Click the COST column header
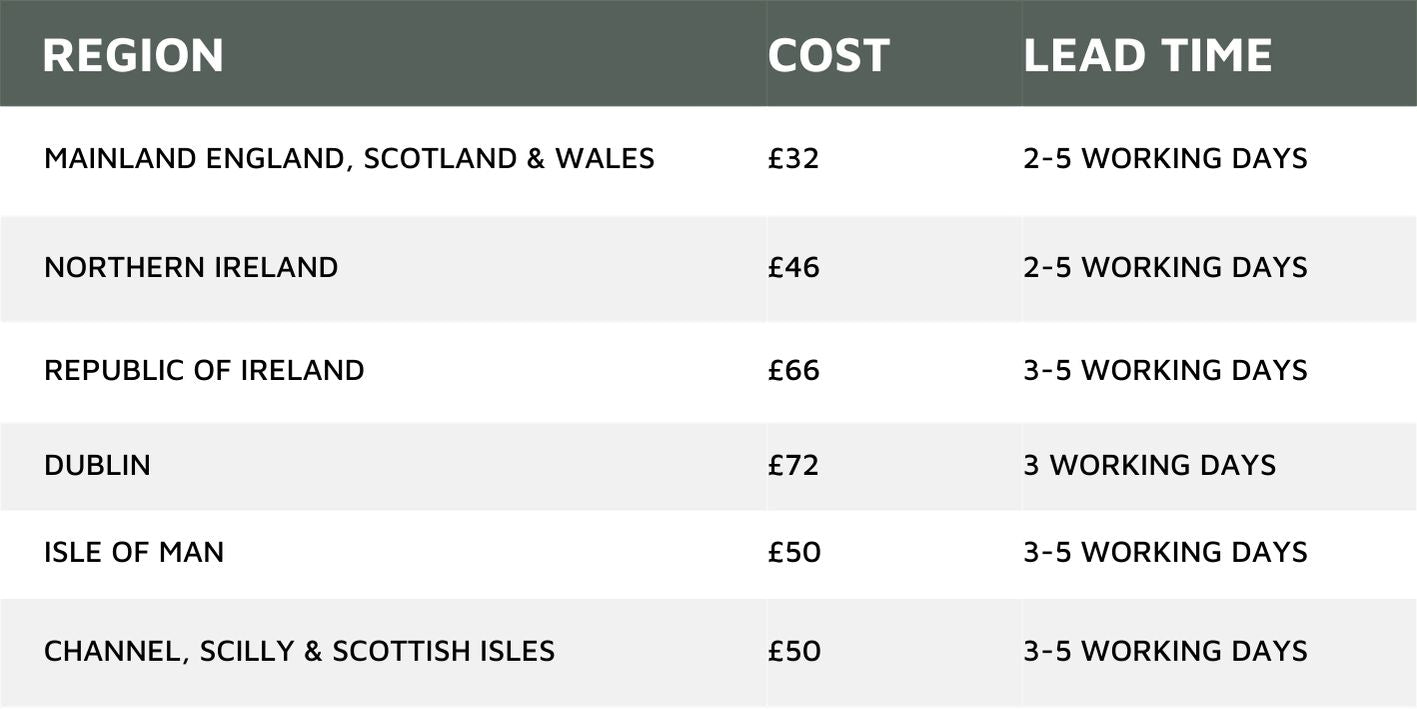Viewport: 1417px width, 709px height. (x=828, y=55)
